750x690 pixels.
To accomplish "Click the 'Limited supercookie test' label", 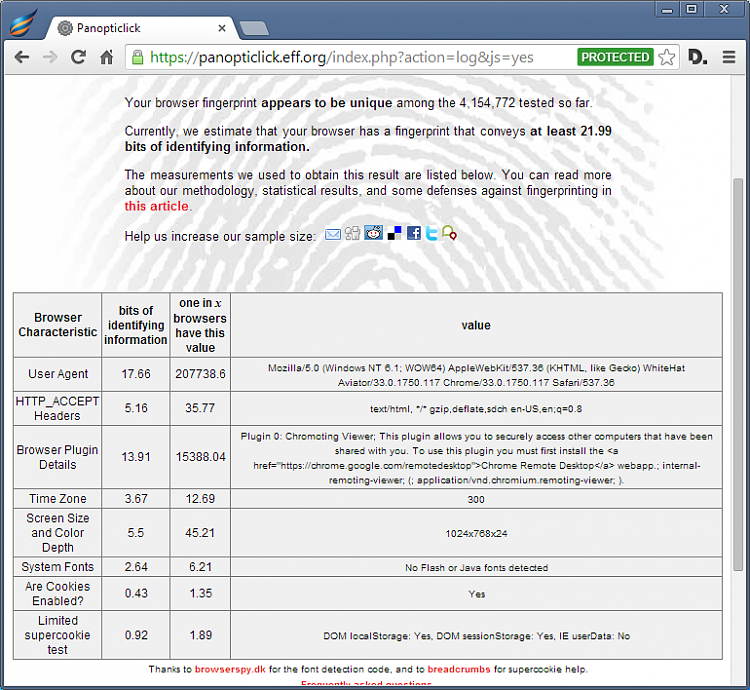I will point(57,635).
